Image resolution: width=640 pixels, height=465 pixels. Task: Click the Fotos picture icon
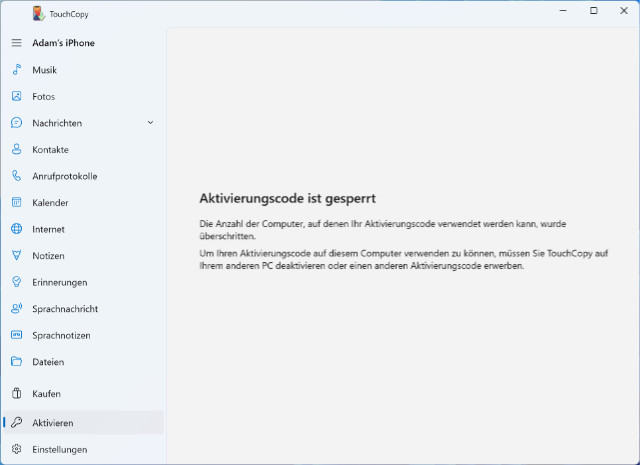[x=16, y=96]
